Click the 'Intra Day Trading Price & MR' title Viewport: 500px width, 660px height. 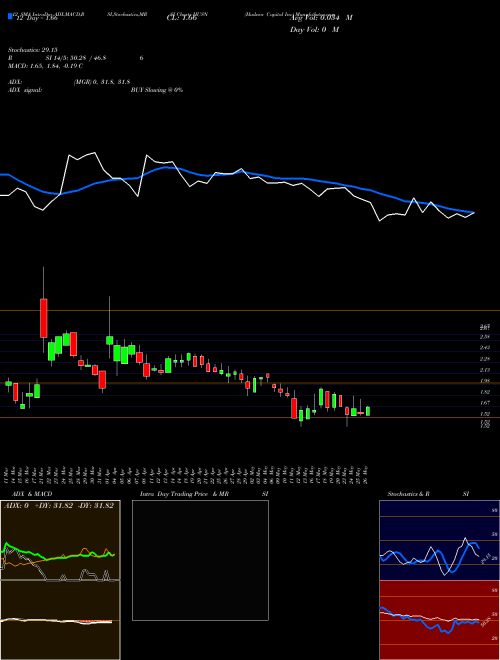coord(184,494)
